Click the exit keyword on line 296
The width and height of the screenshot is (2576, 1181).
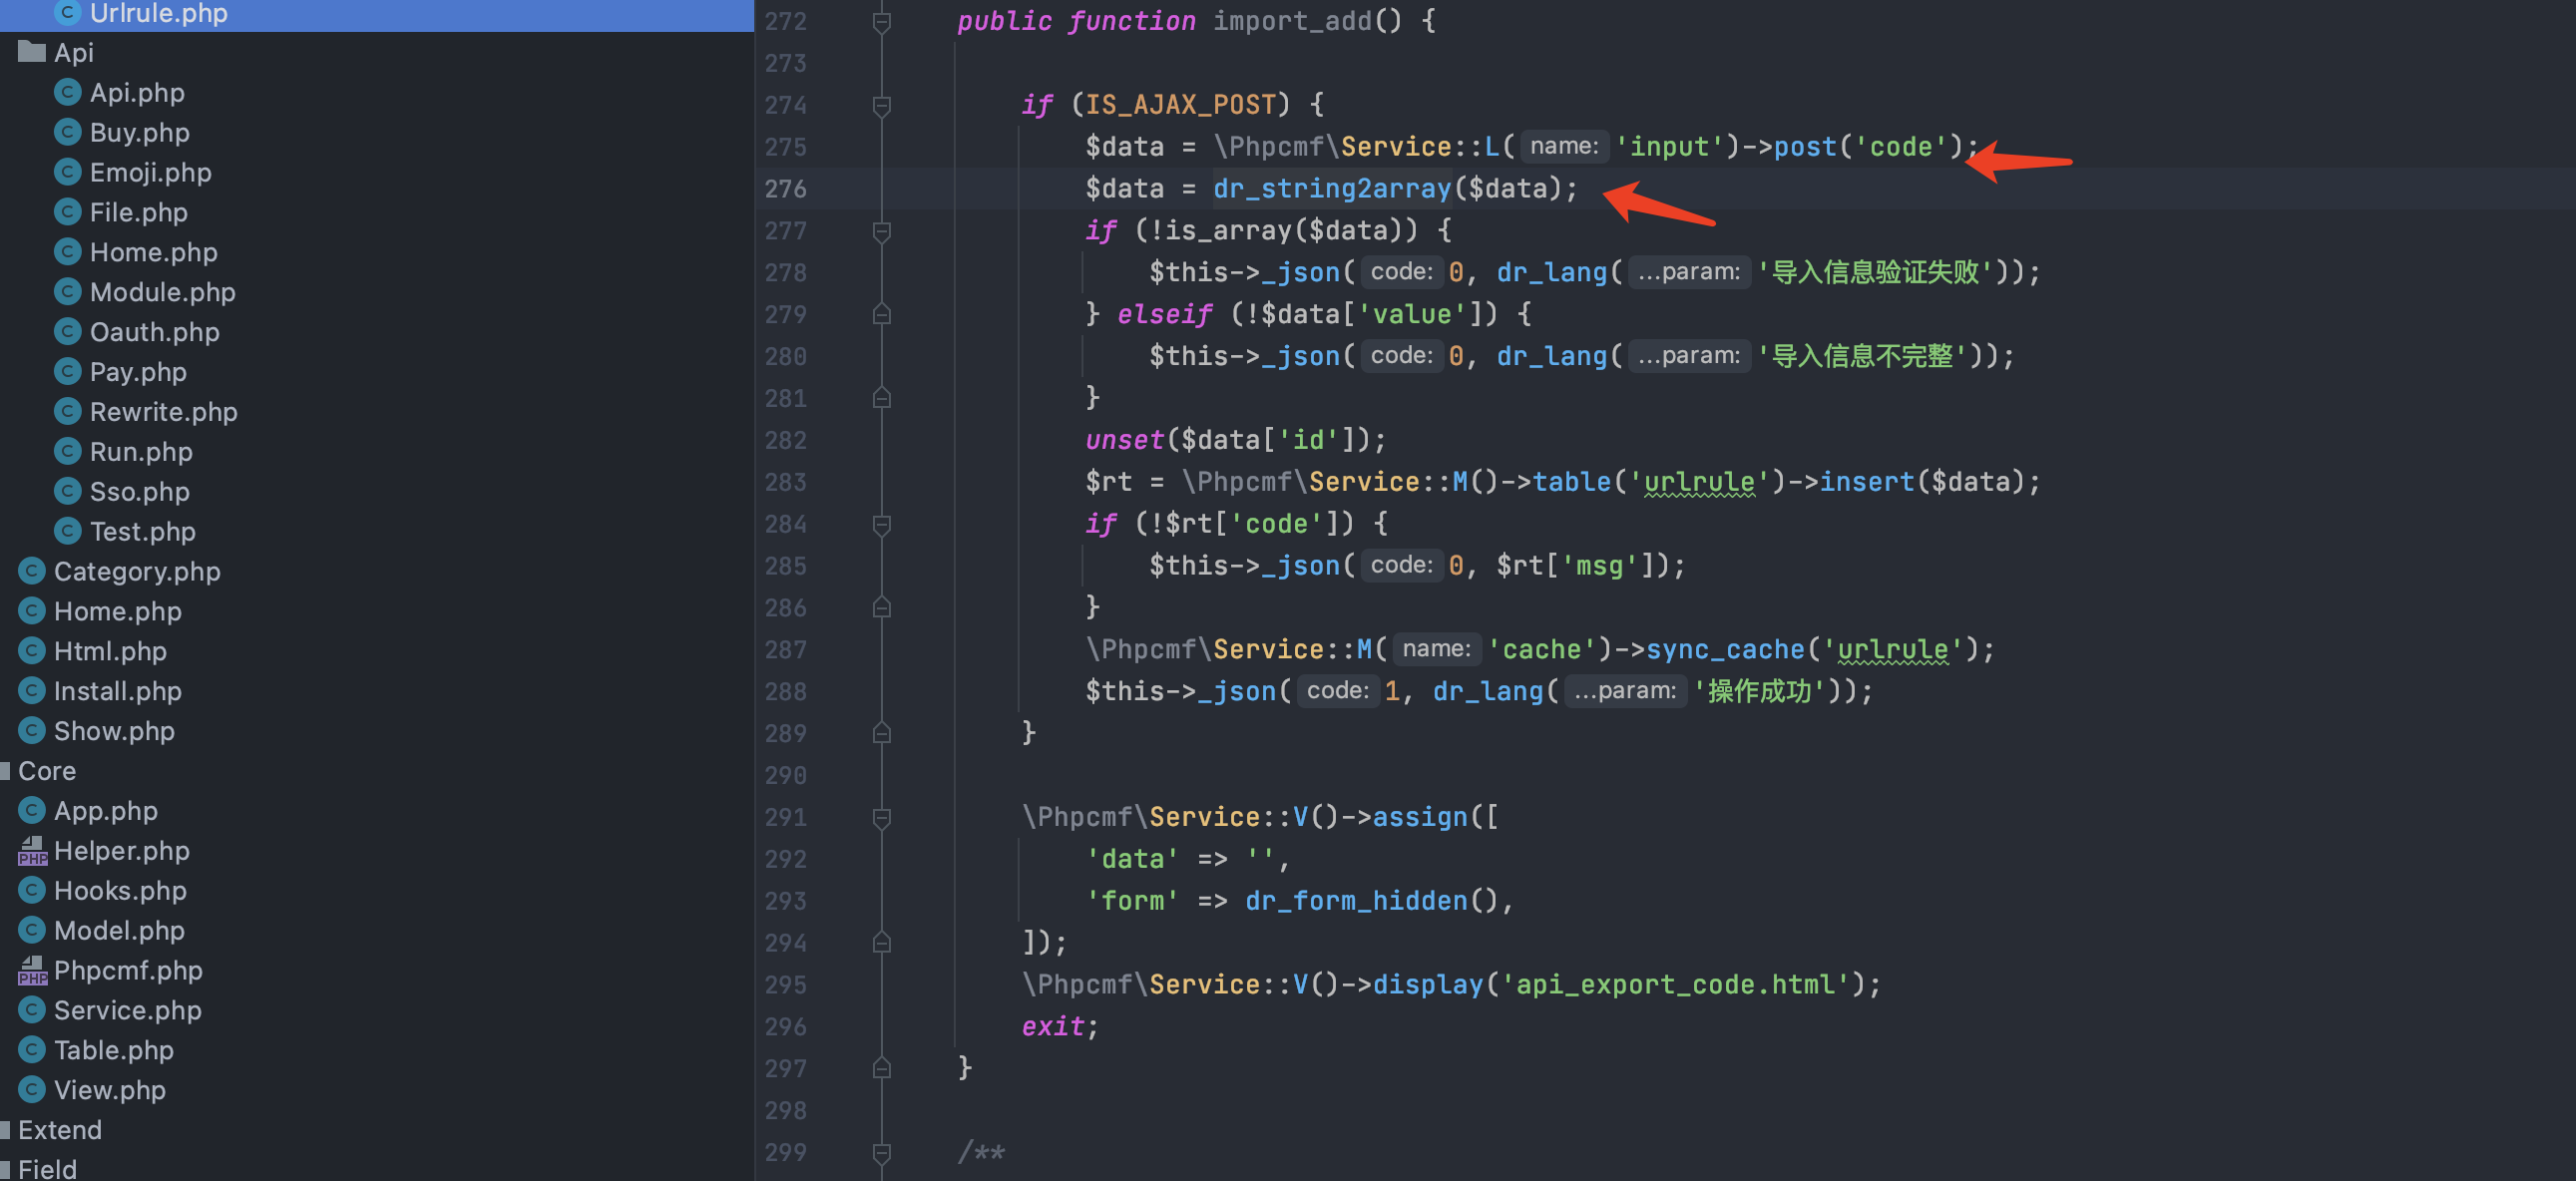[x=1053, y=1027]
